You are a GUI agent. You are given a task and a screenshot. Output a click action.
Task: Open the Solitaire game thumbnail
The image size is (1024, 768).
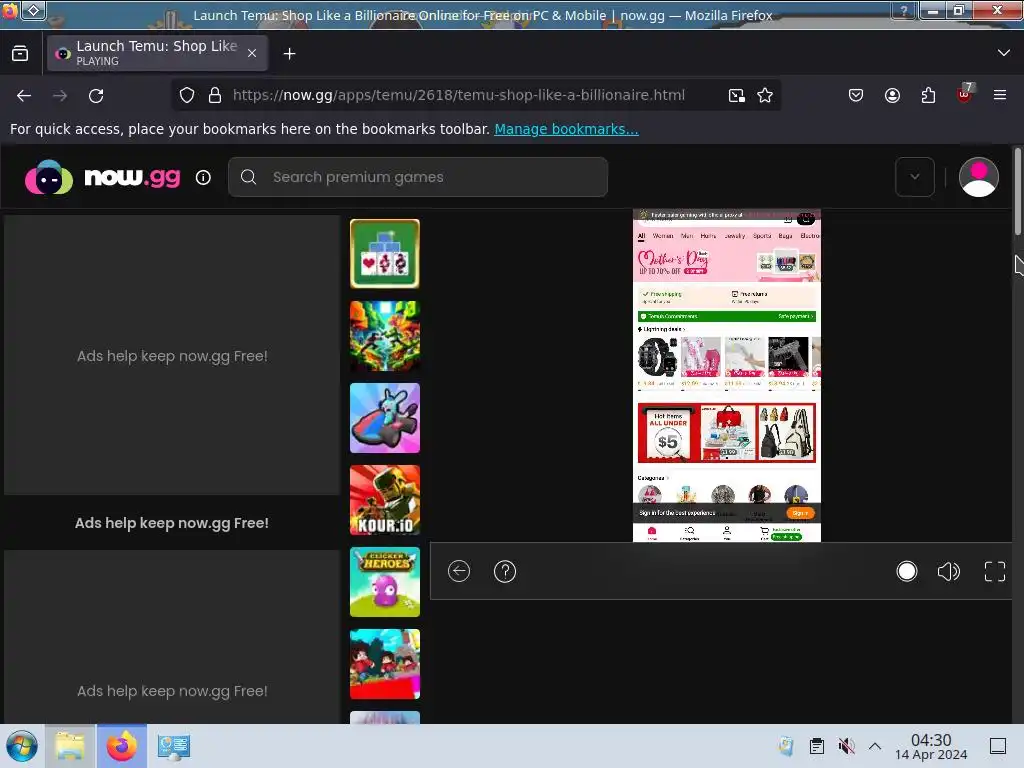[x=385, y=254]
